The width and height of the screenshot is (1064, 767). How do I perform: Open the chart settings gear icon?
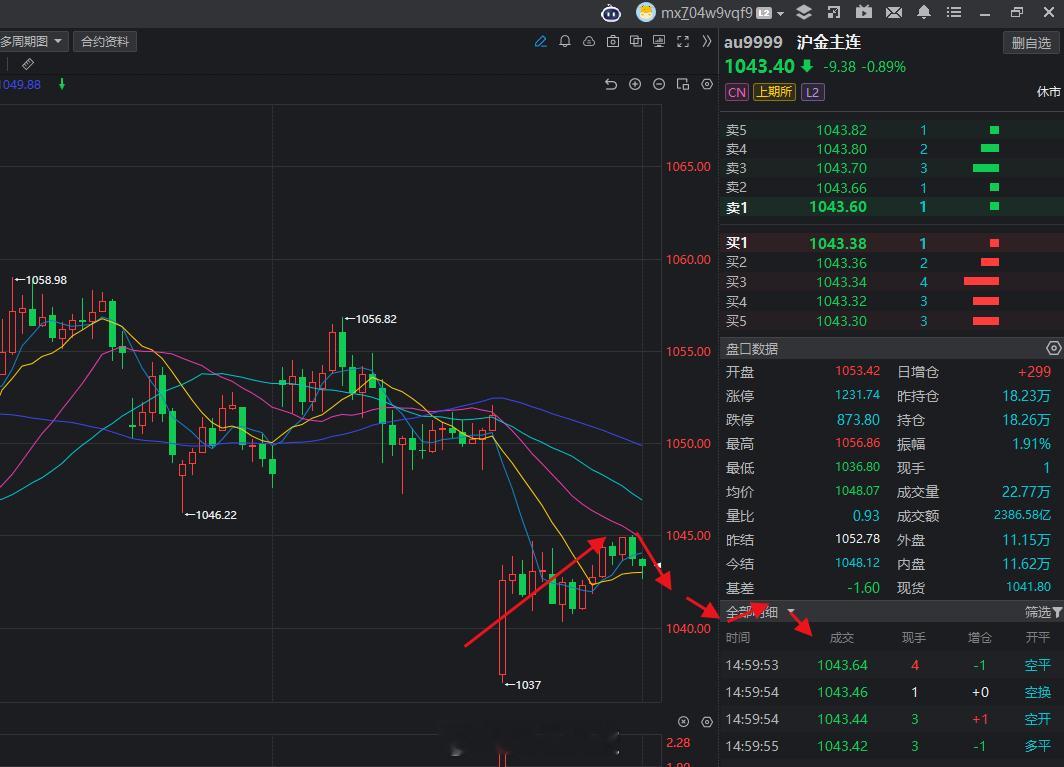click(707, 85)
